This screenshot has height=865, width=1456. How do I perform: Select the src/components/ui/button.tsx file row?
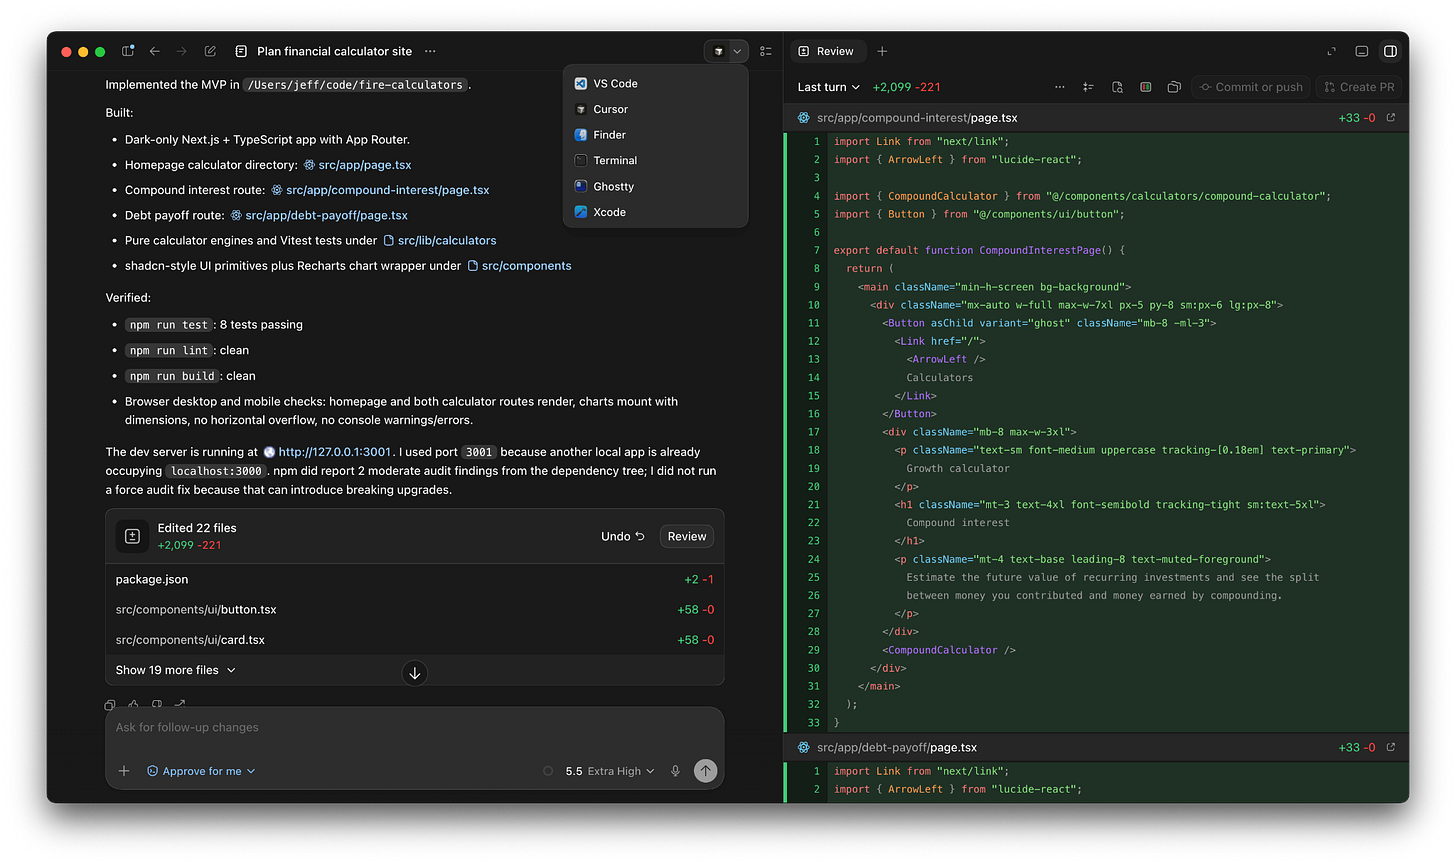tap(414, 610)
